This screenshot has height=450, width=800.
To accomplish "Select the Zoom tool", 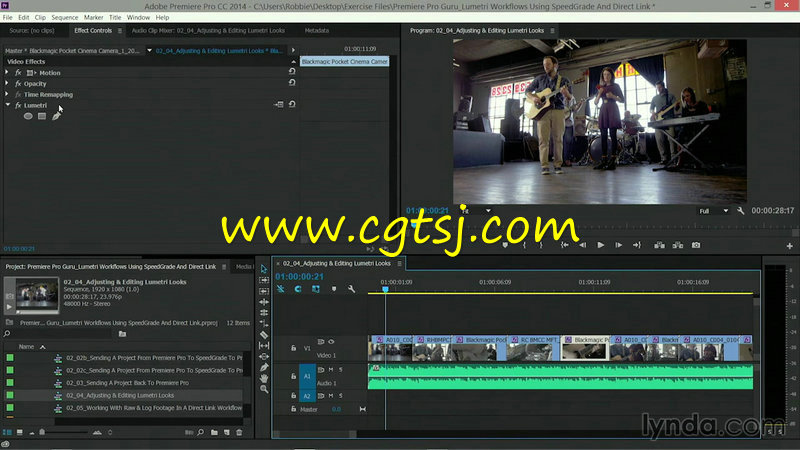I will (x=264, y=389).
